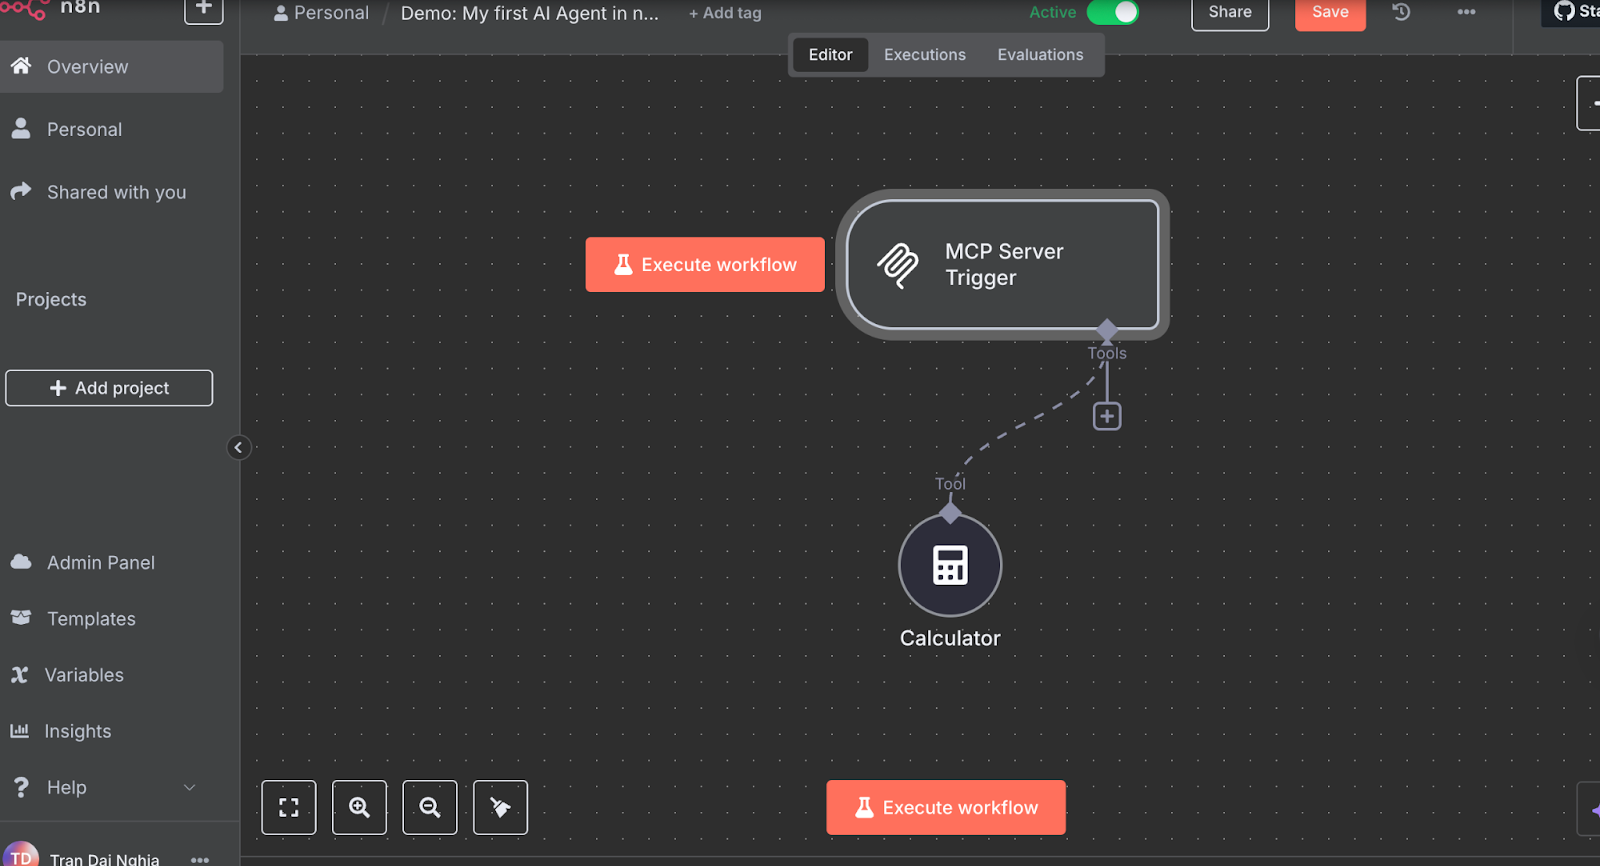Click the fit-to-view canvas button
The image size is (1600, 866).
coord(289,807)
